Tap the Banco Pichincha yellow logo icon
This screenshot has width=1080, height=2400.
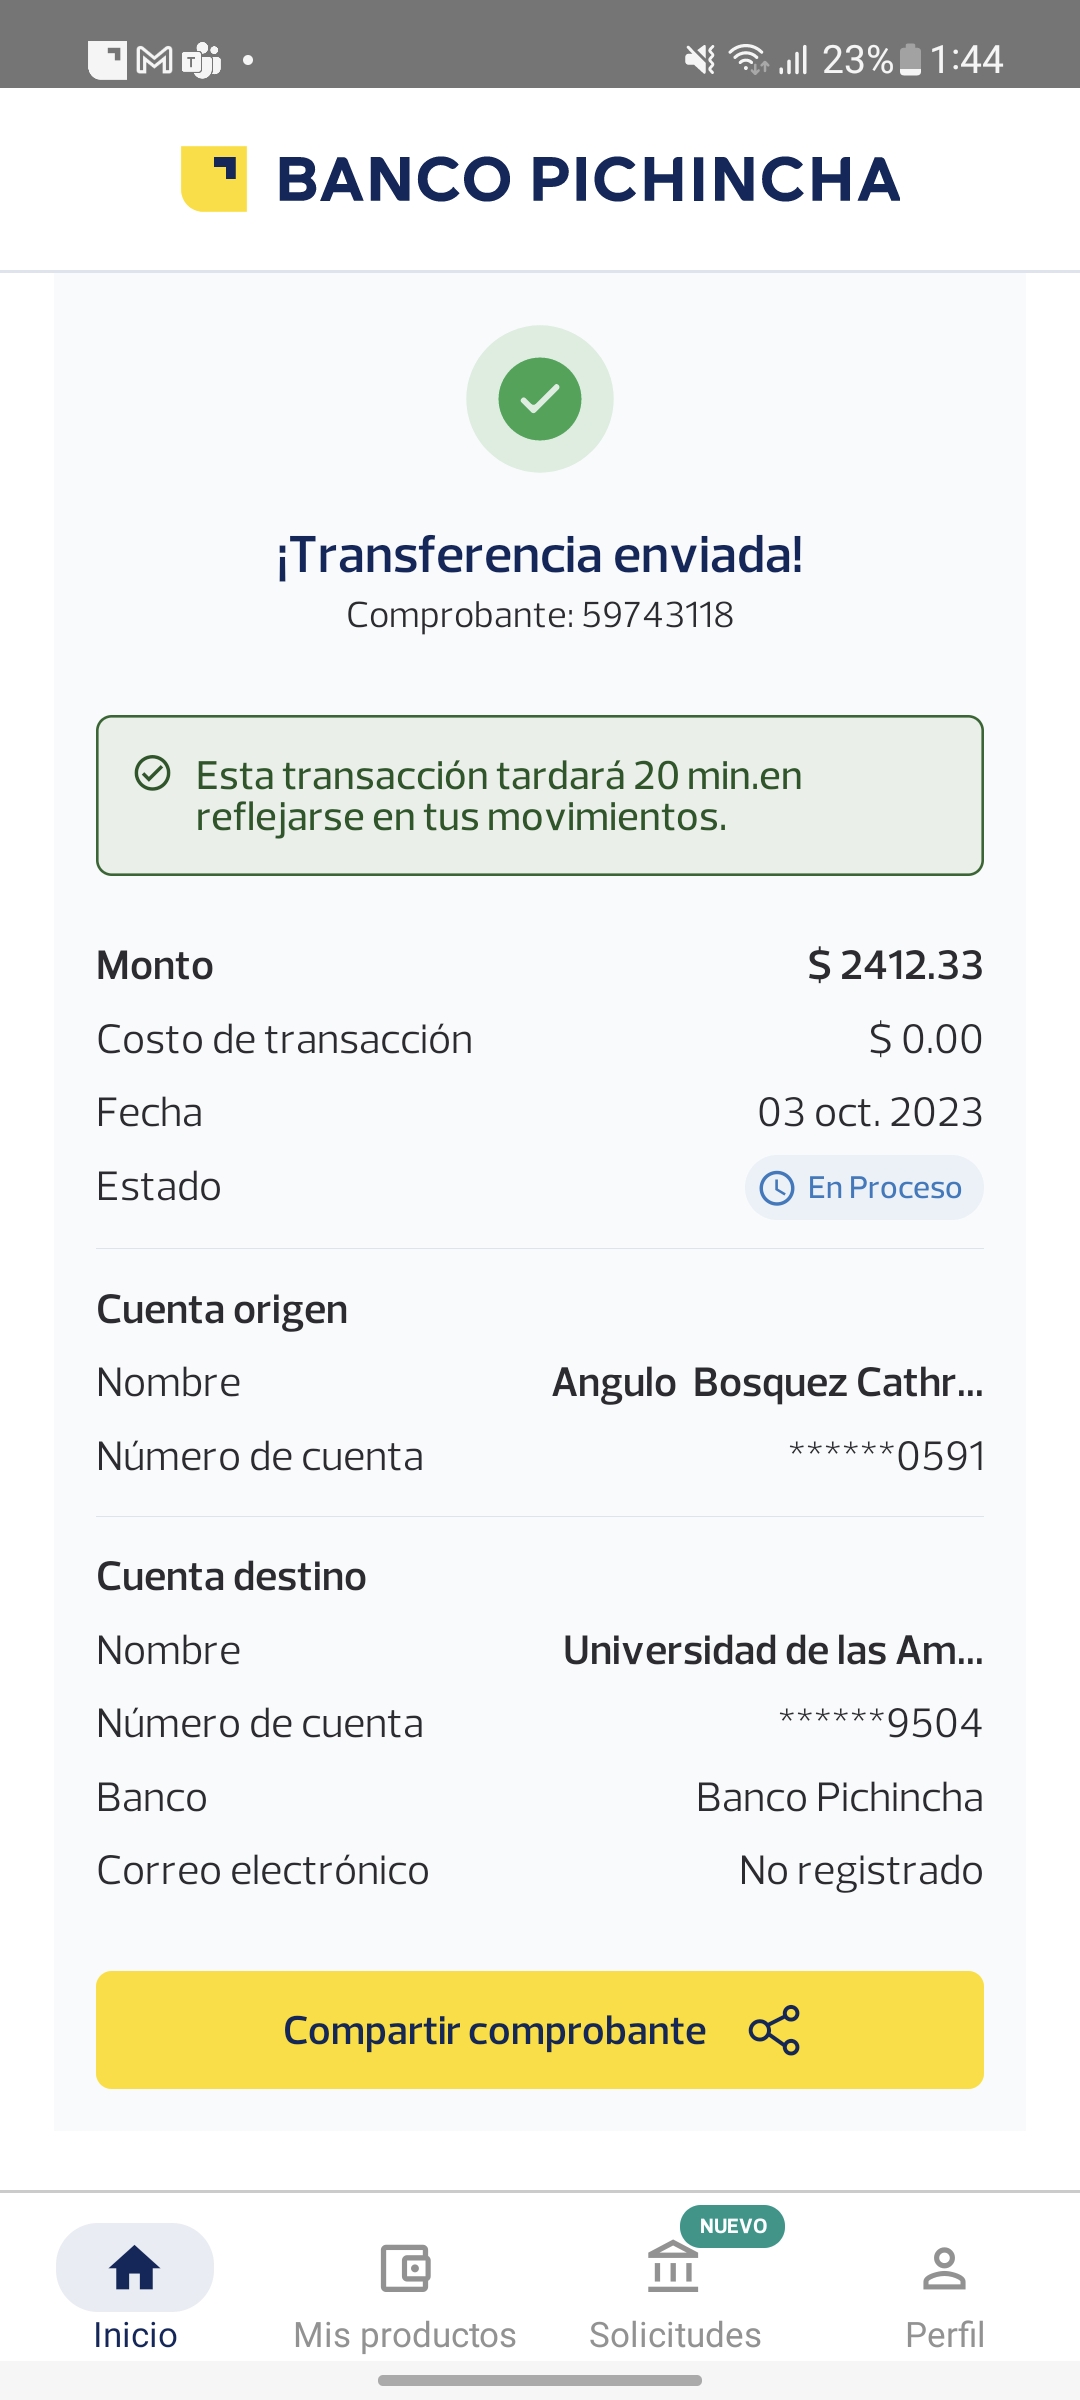214,179
